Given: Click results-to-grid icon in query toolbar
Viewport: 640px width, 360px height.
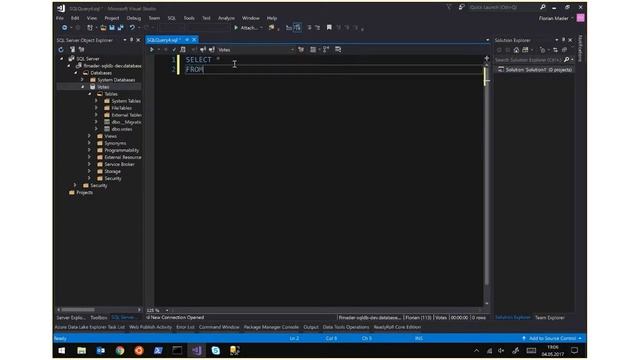Looking at the screenshot, I should pos(313,49).
